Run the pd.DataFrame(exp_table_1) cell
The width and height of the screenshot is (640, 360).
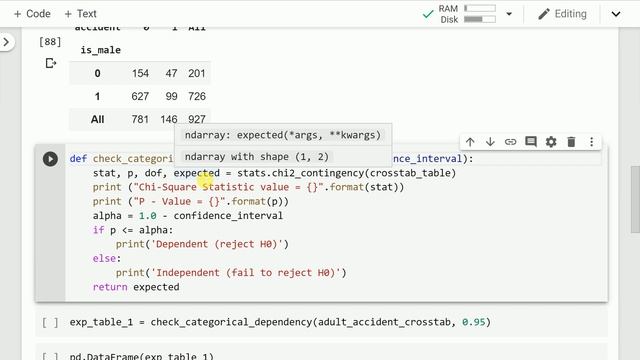coord(50,356)
